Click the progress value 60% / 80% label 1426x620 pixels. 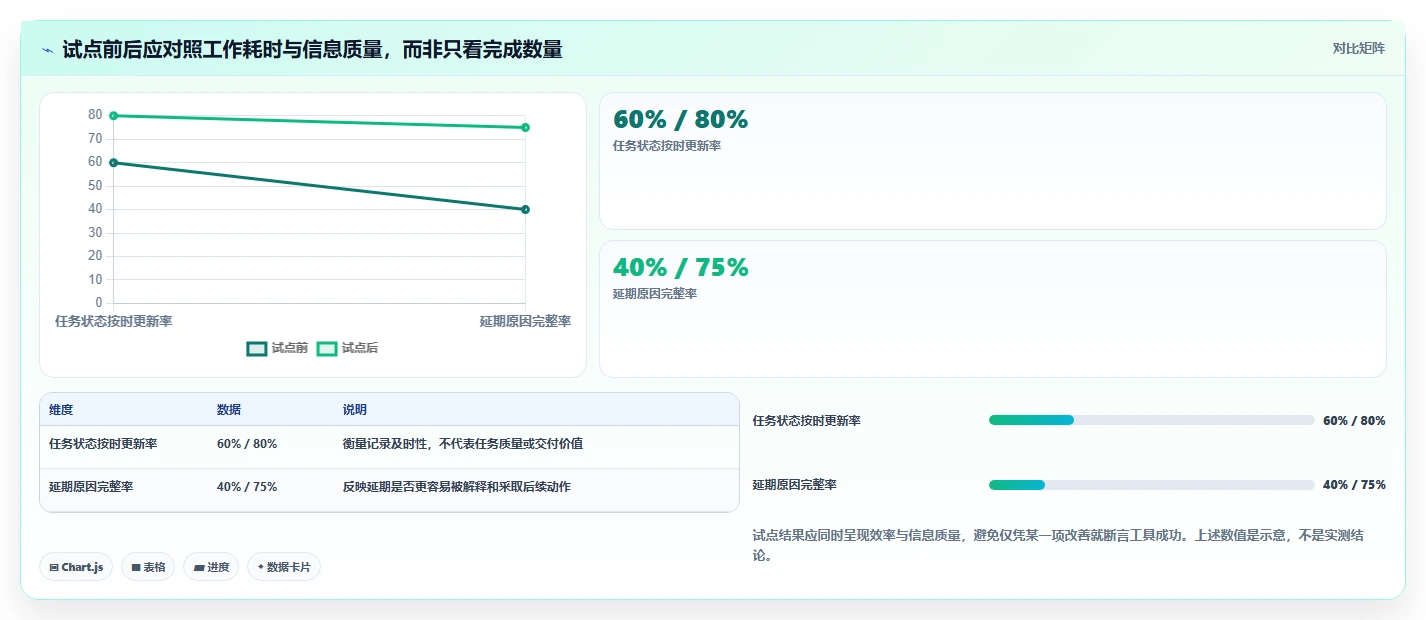point(1354,421)
